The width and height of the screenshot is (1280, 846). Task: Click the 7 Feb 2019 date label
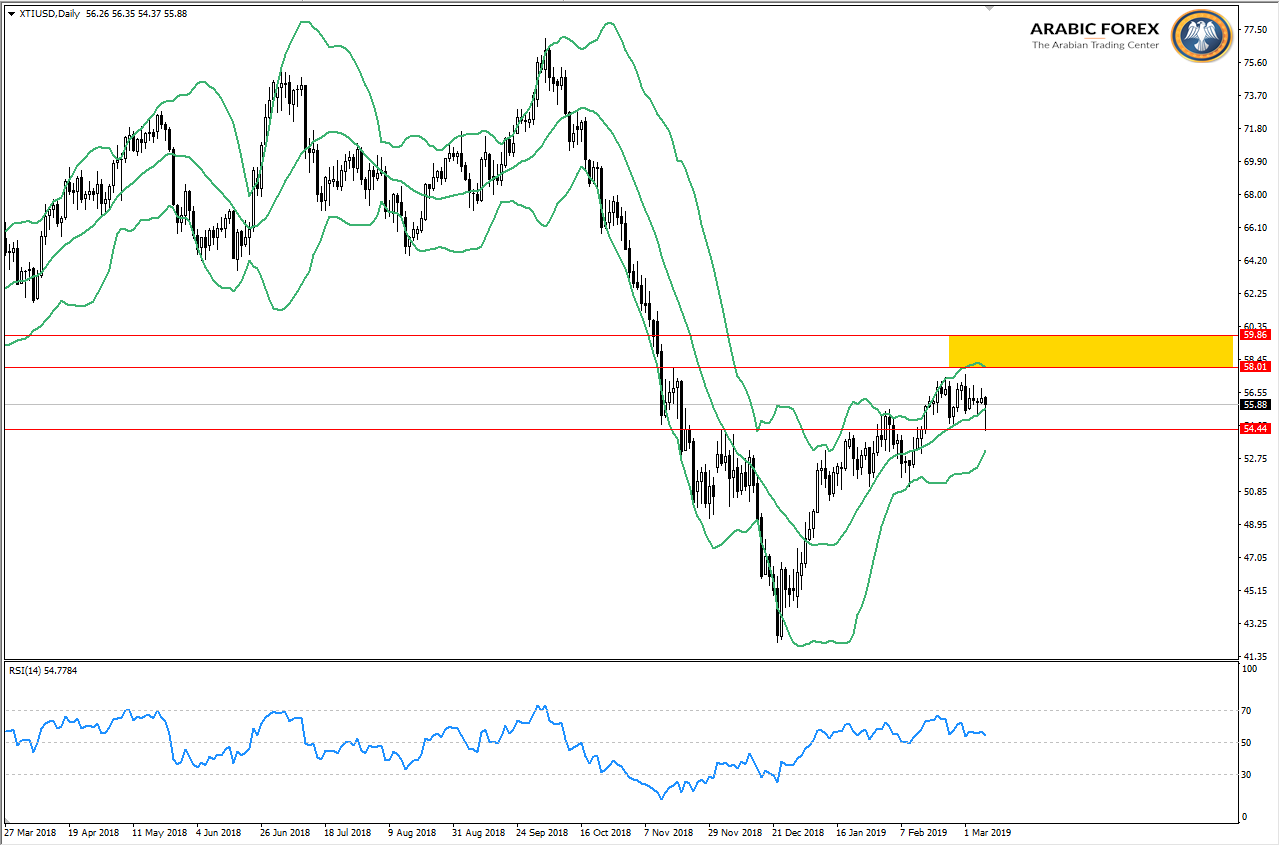[x=923, y=831]
